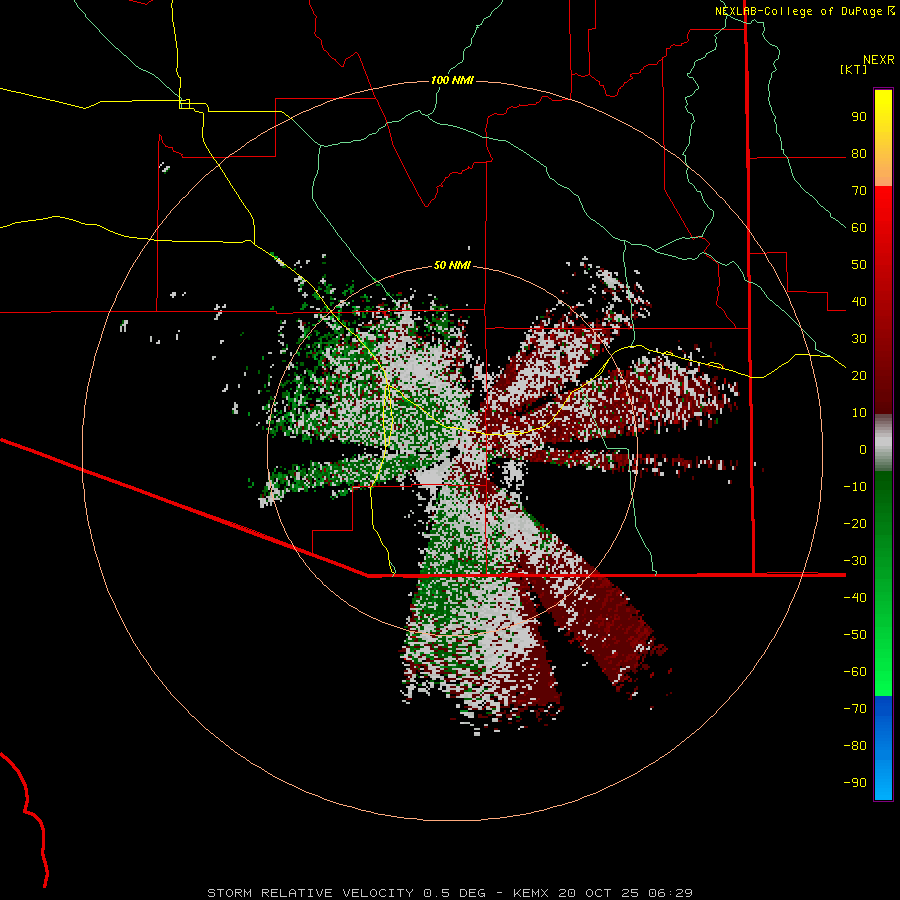This screenshot has height=900, width=900.
Task: Pick the blue segment of the velocity color bar
Action: pyautogui.click(x=883, y=748)
